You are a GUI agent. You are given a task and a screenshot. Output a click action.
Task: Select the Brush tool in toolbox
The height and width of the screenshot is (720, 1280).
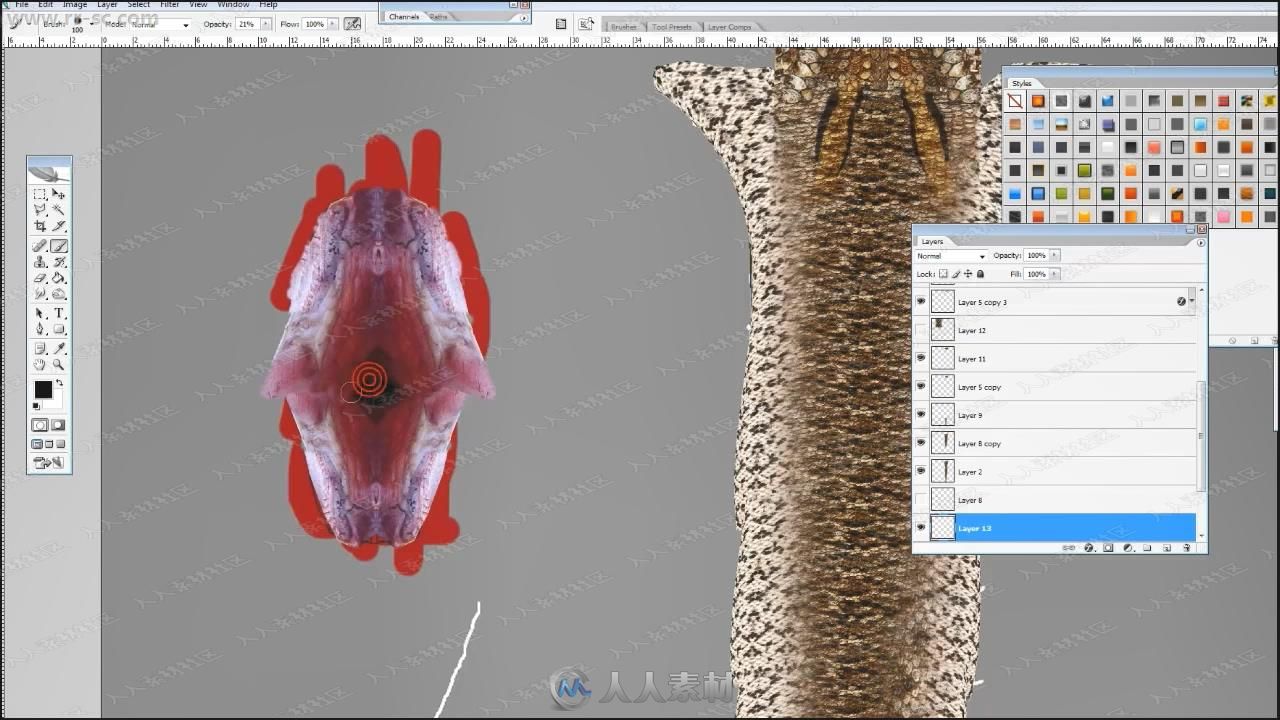click(59, 245)
